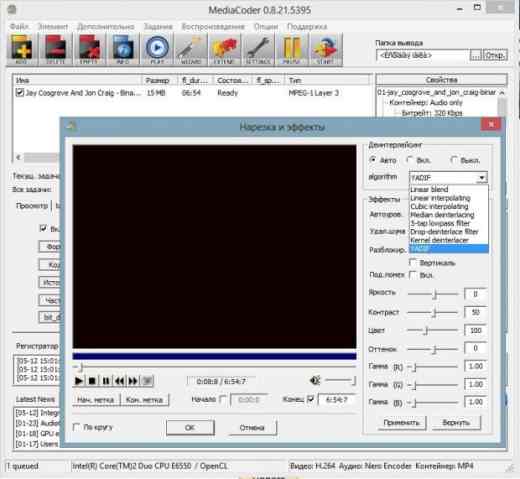Click the Яркость brightness slider

tap(433, 294)
